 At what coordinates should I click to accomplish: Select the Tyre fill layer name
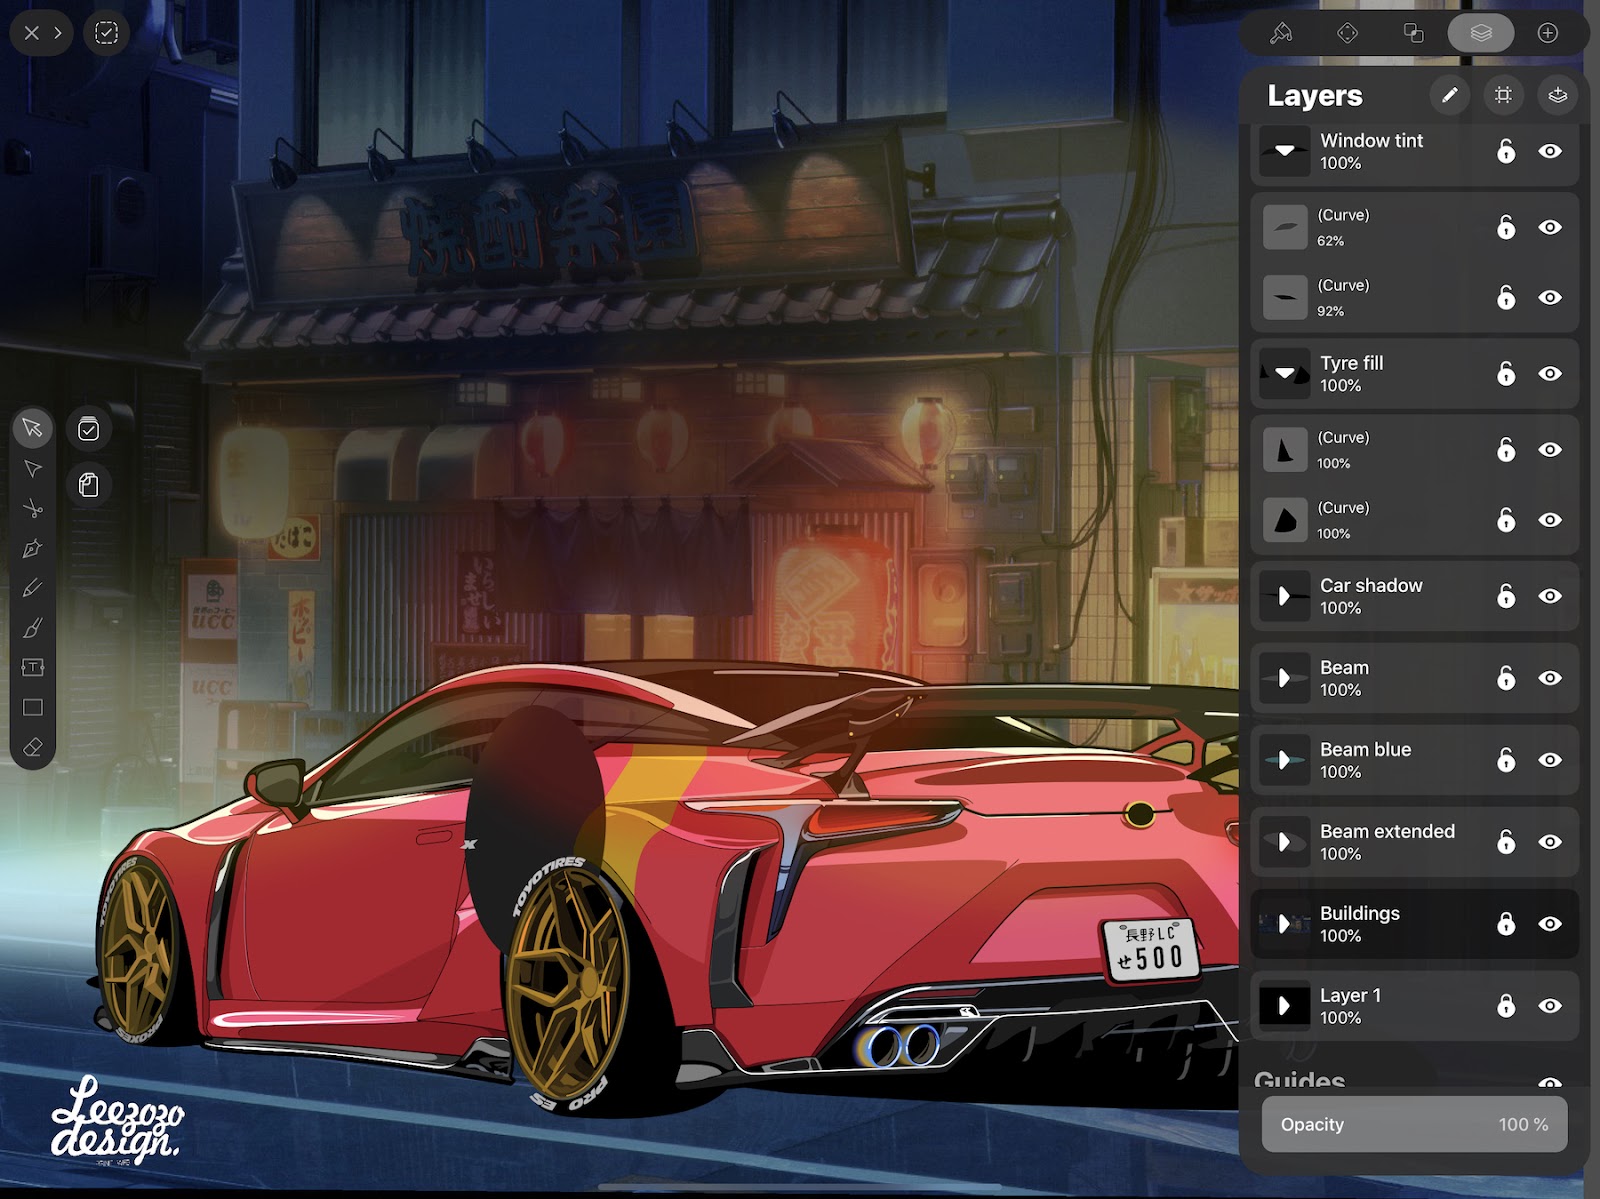[1352, 363]
